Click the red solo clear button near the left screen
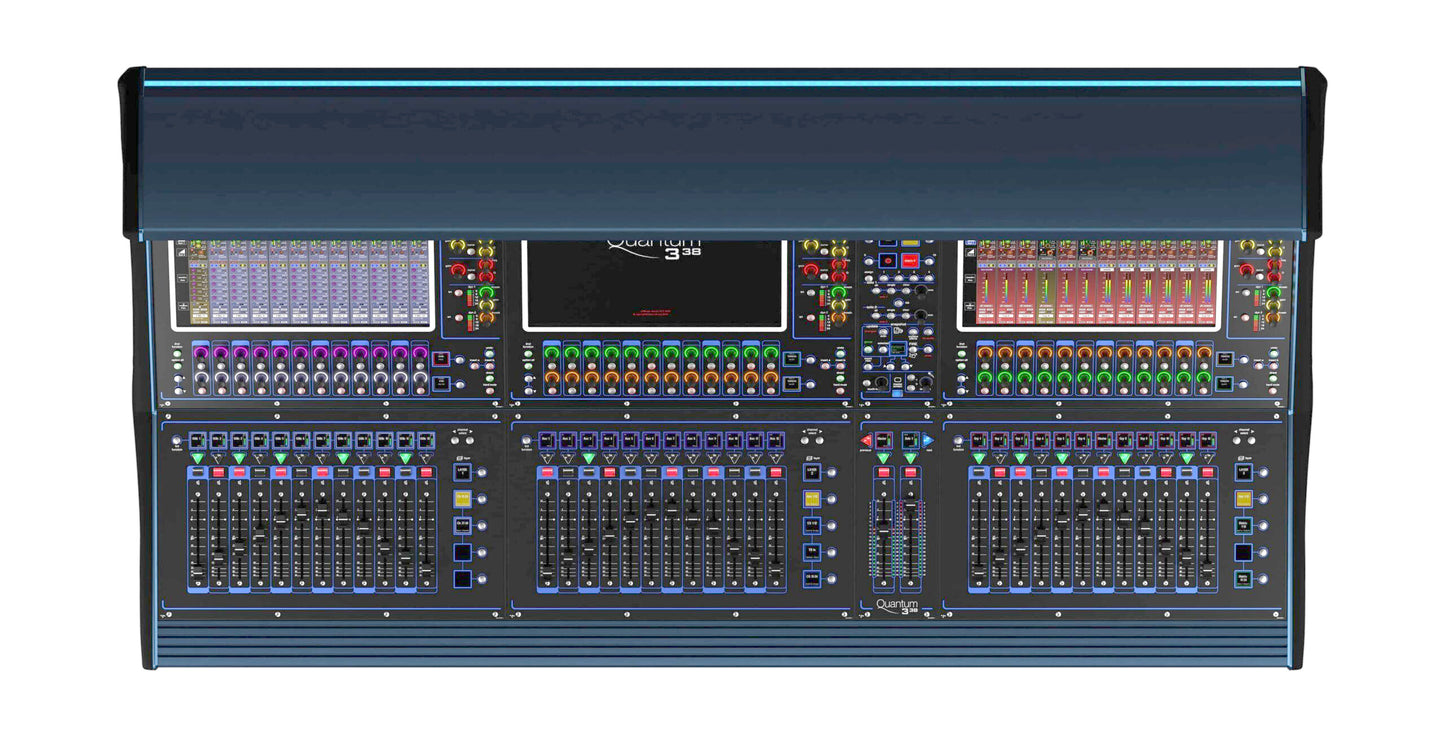 [440, 357]
